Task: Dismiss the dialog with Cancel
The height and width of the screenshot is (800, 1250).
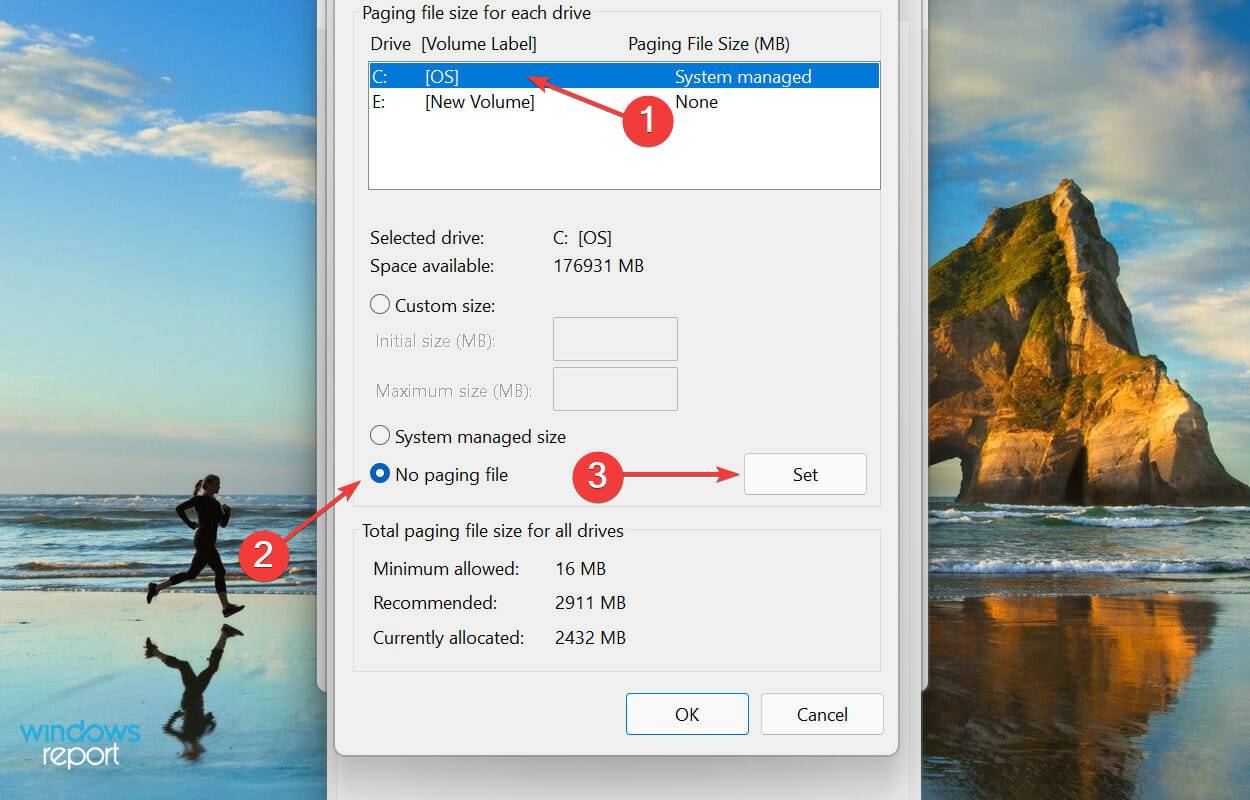Action: point(822,714)
